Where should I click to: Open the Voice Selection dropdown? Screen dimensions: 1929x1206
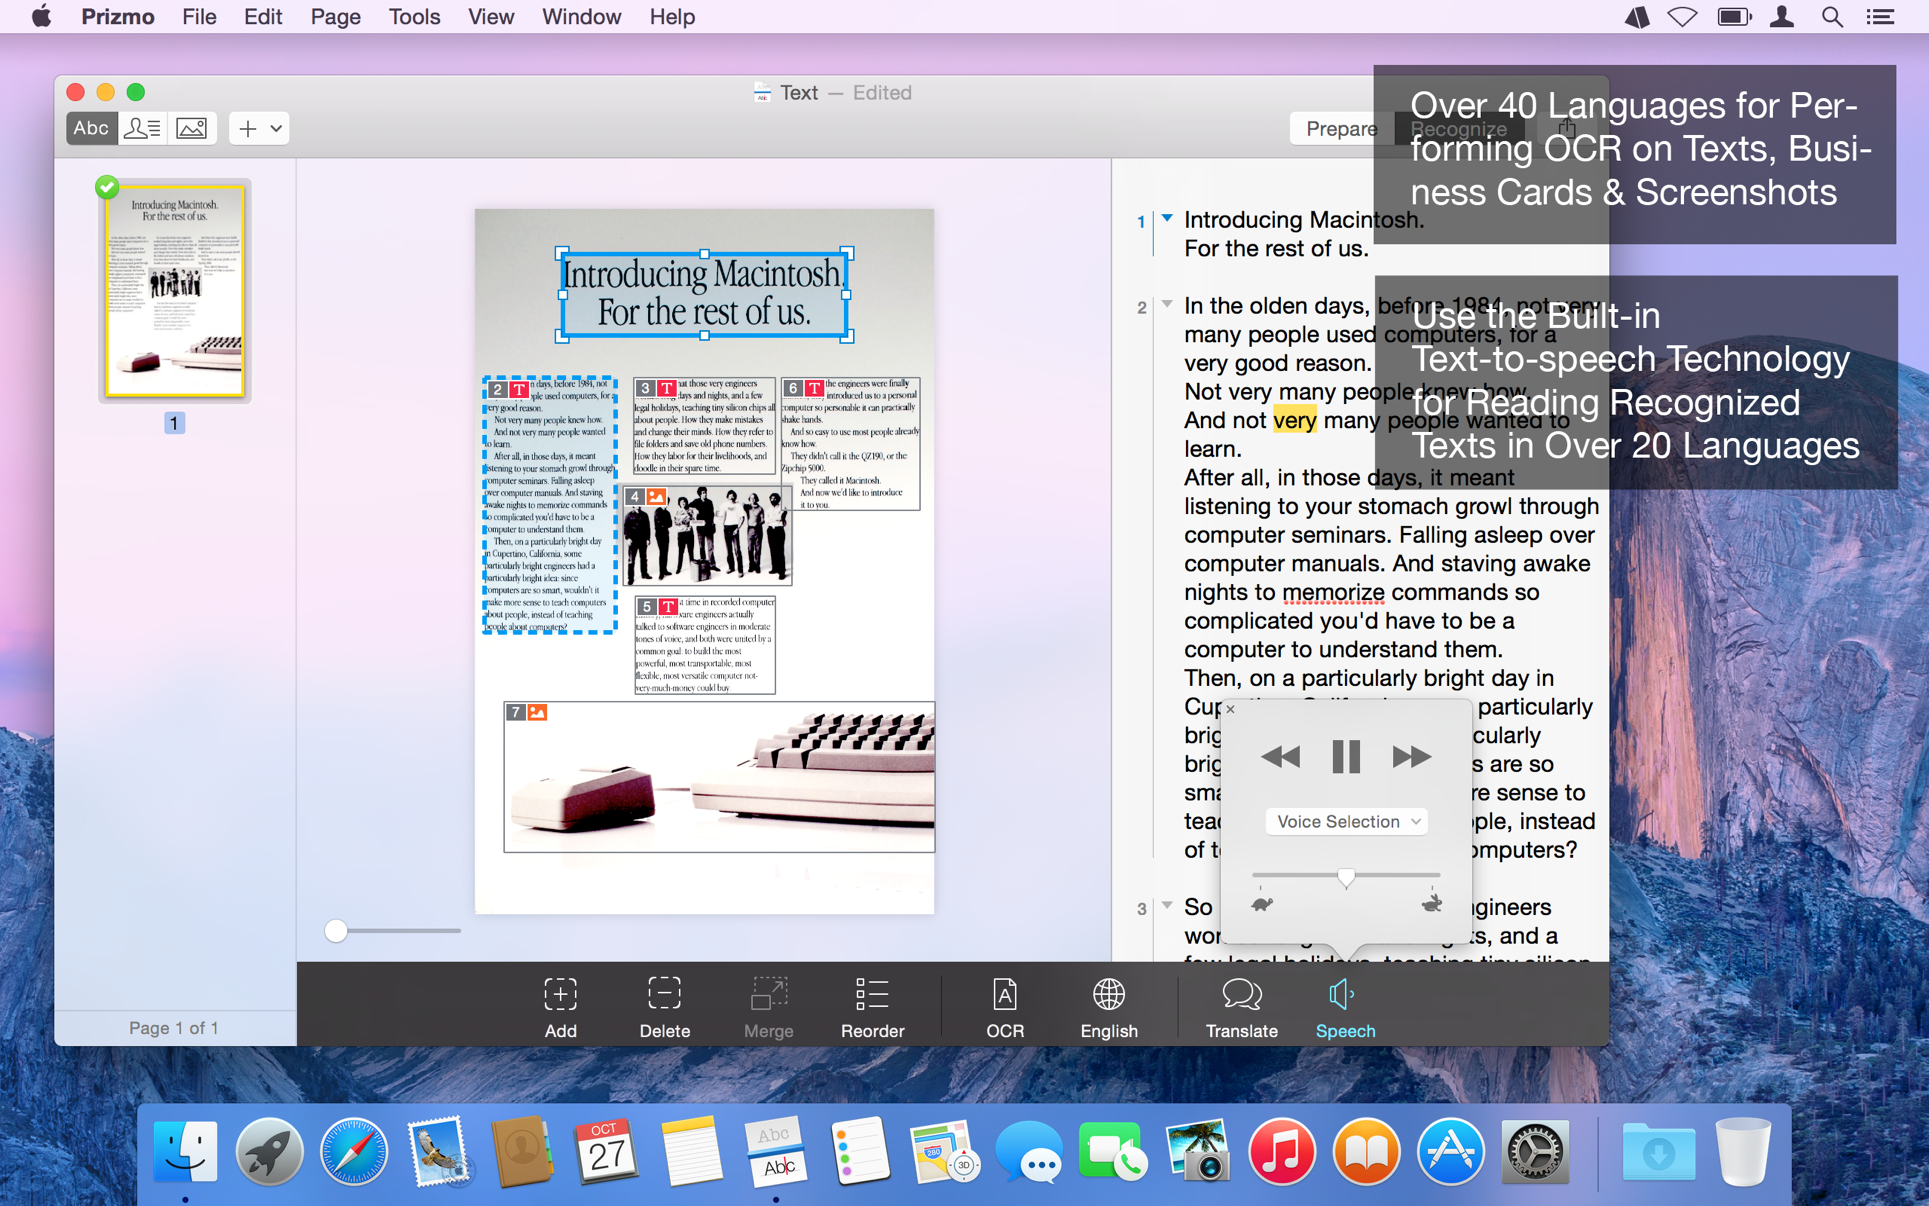[x=1343, y=820]
